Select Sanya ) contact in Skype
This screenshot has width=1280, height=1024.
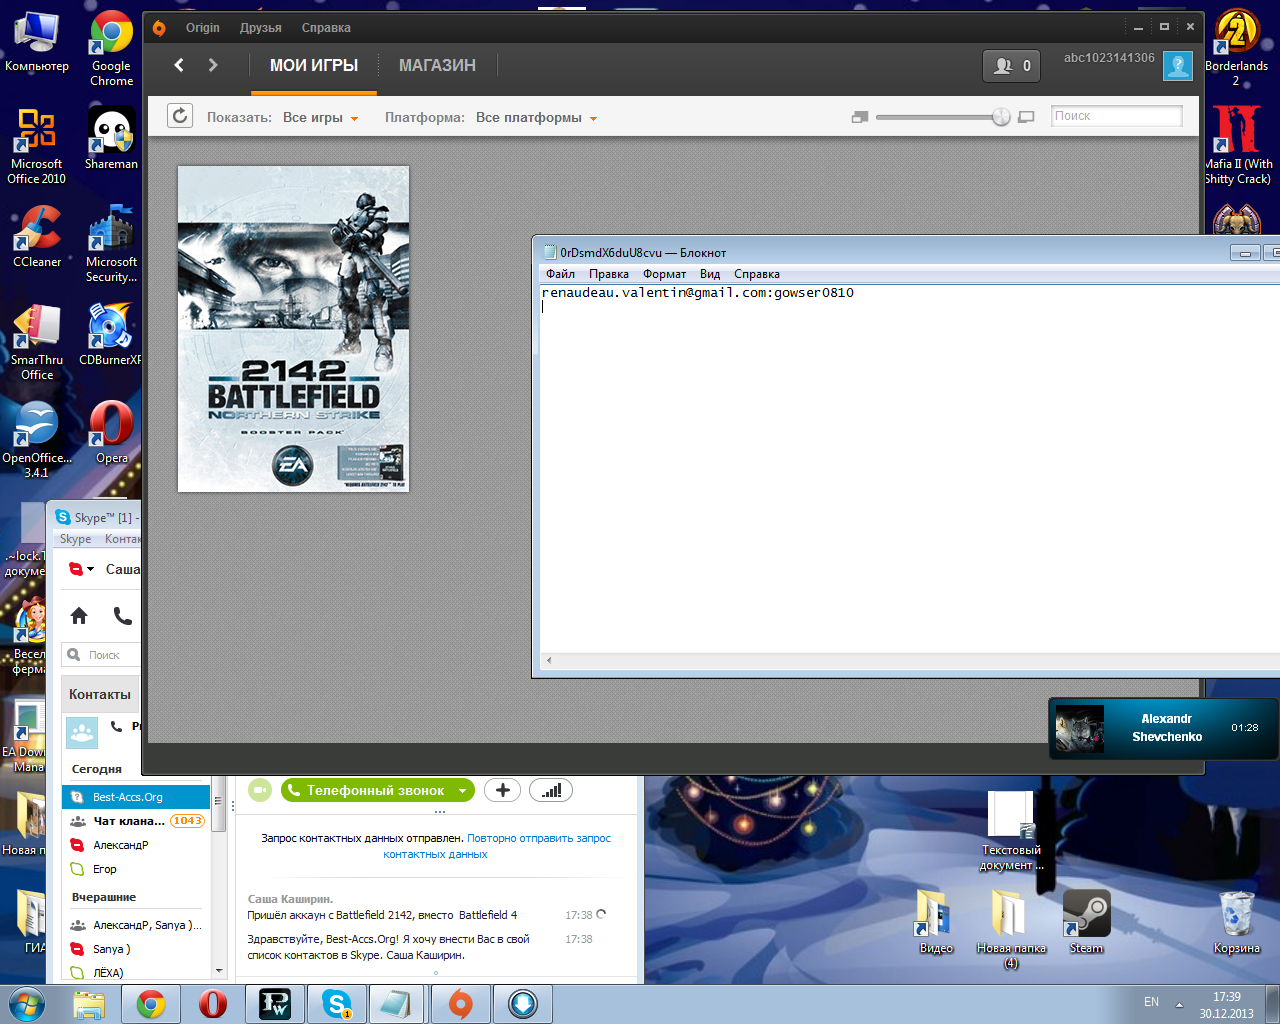[x=136, y=949]
